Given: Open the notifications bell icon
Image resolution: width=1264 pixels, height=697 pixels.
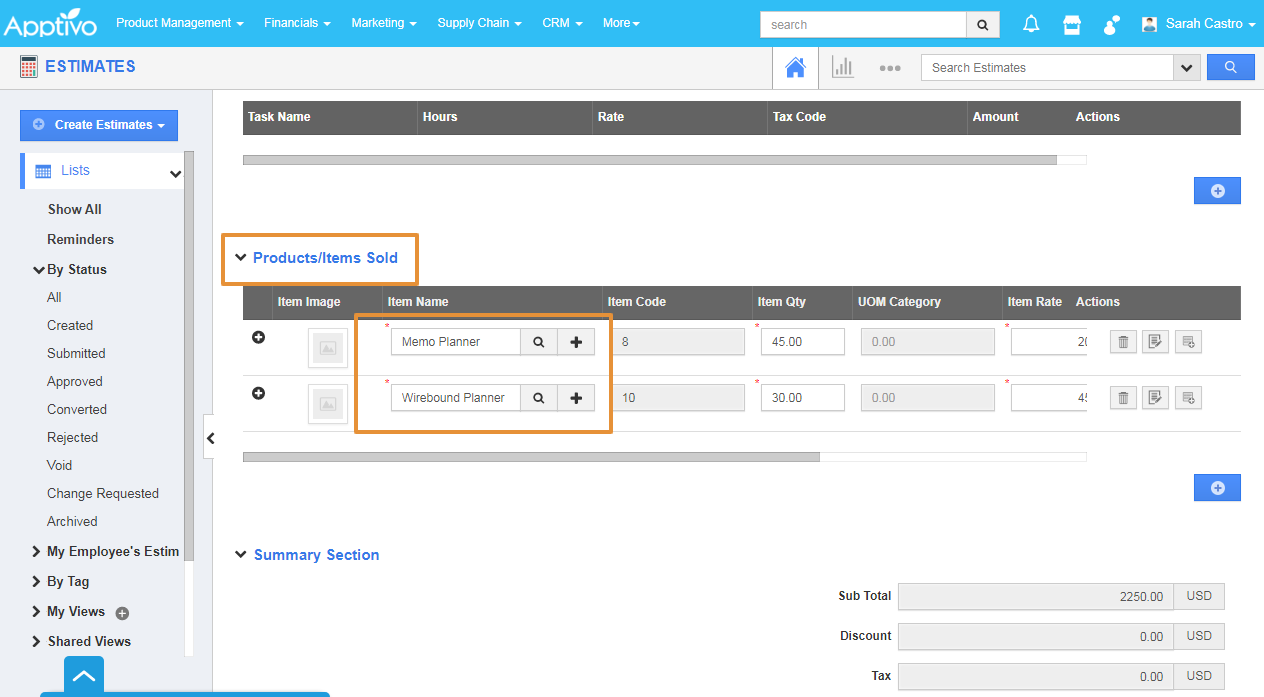Looking at the screenshot, I should click(1031, 24).
